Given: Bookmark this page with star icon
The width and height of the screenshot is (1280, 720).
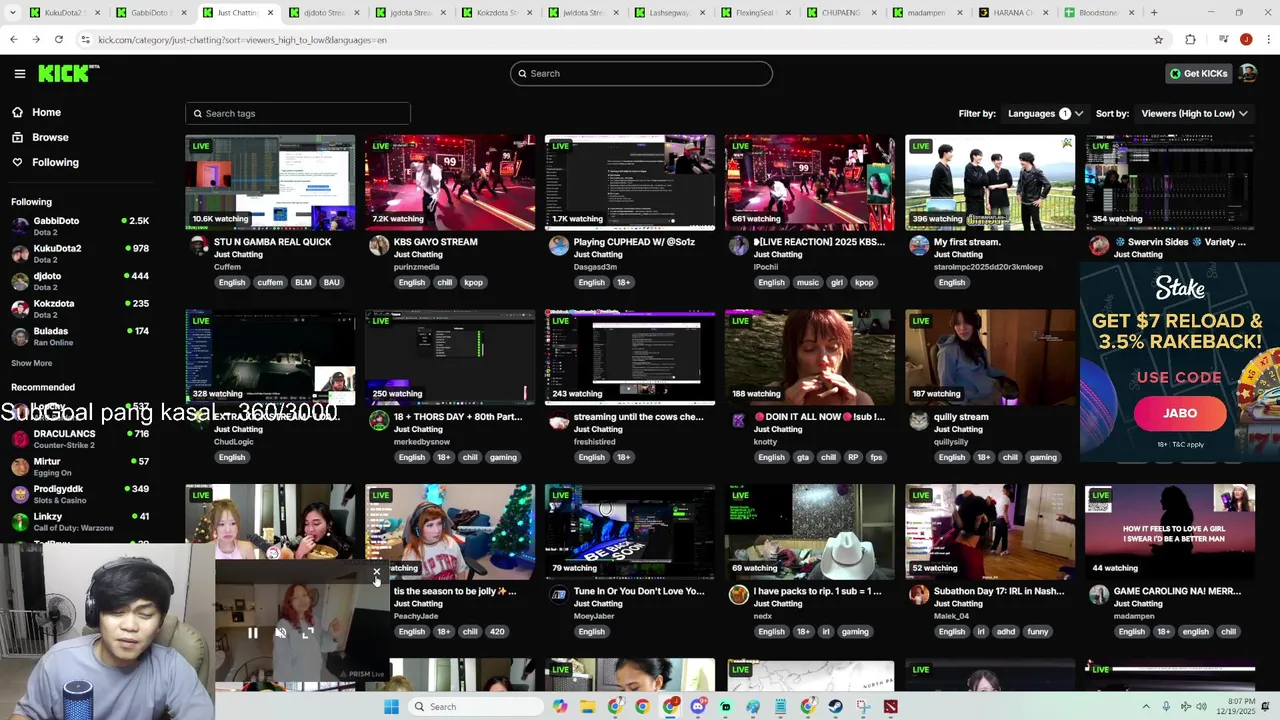Looking at the screenshot, I should (x=1158, y=40).
